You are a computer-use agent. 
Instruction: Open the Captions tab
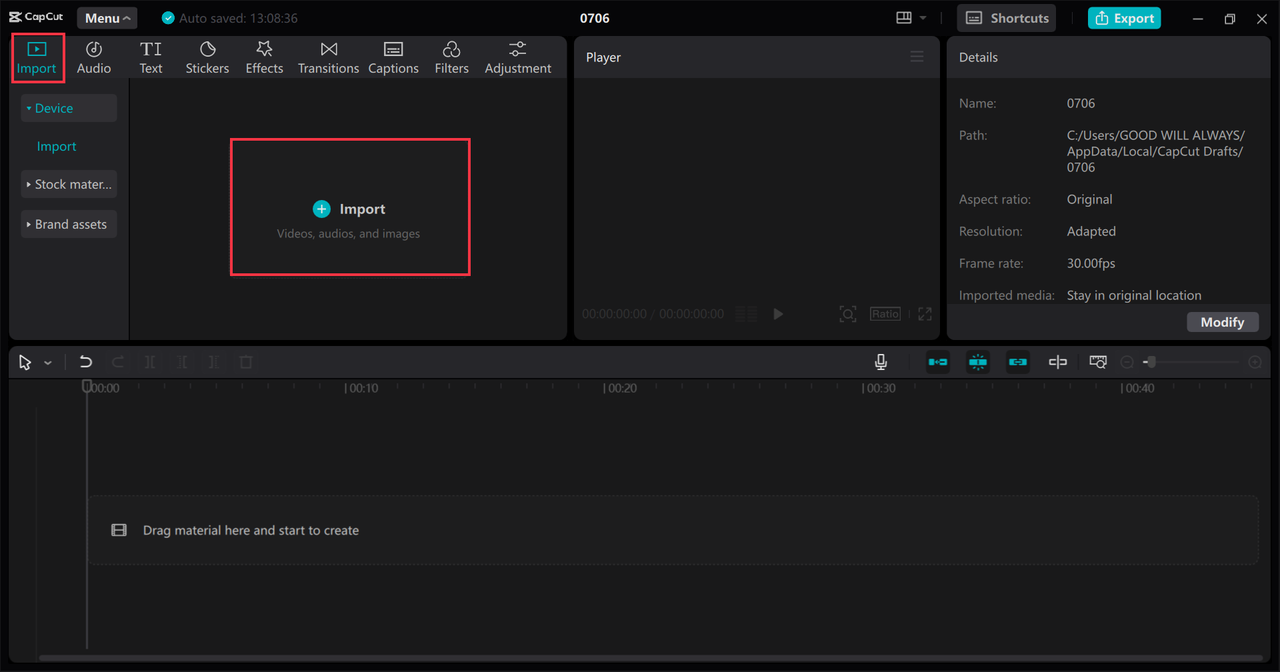(393, 58)
